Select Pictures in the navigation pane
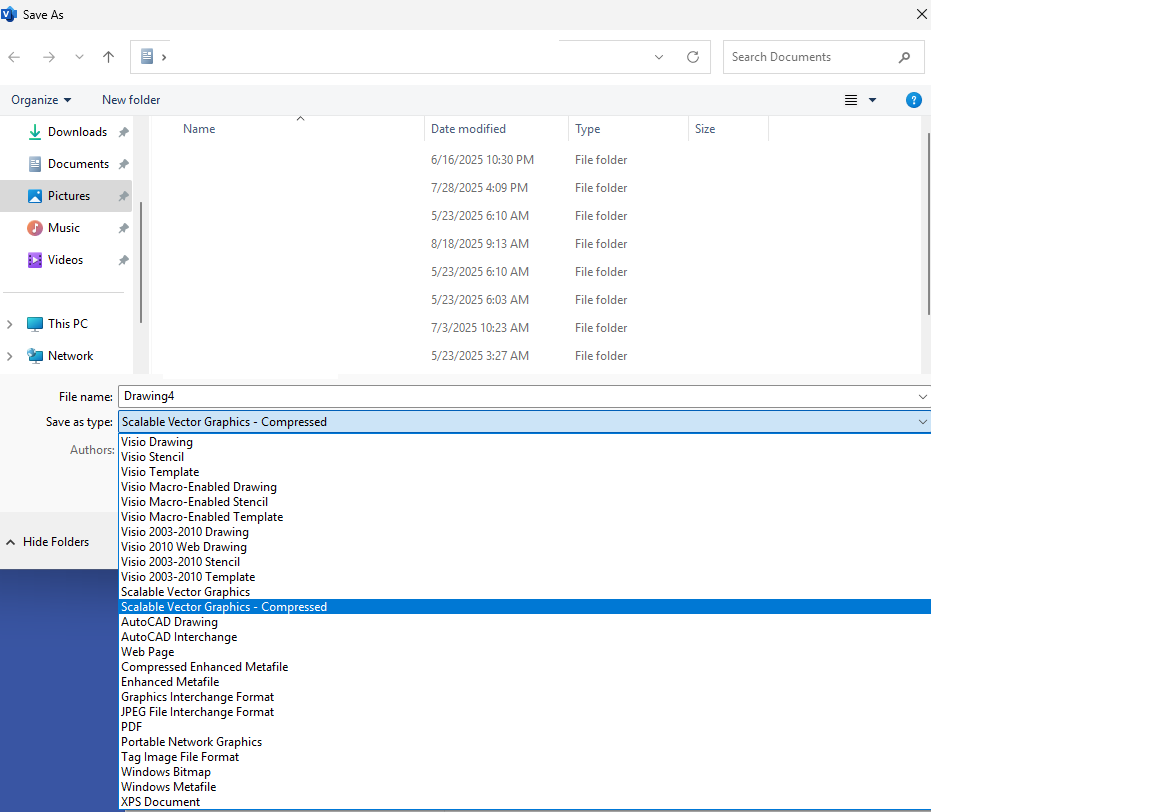 (68, 196)
